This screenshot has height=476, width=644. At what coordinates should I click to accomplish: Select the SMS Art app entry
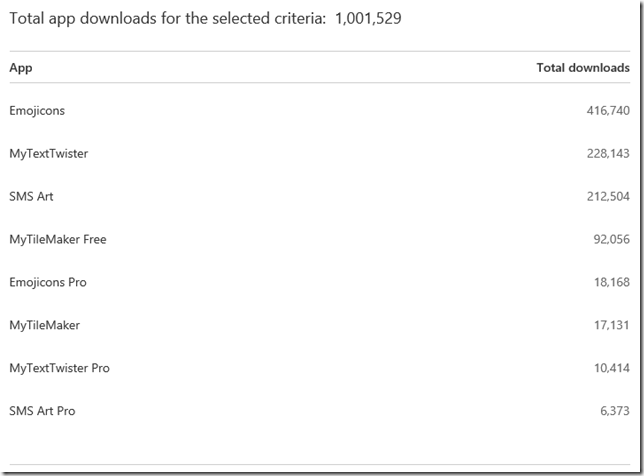pyautogui.click(x=31, y=197)
